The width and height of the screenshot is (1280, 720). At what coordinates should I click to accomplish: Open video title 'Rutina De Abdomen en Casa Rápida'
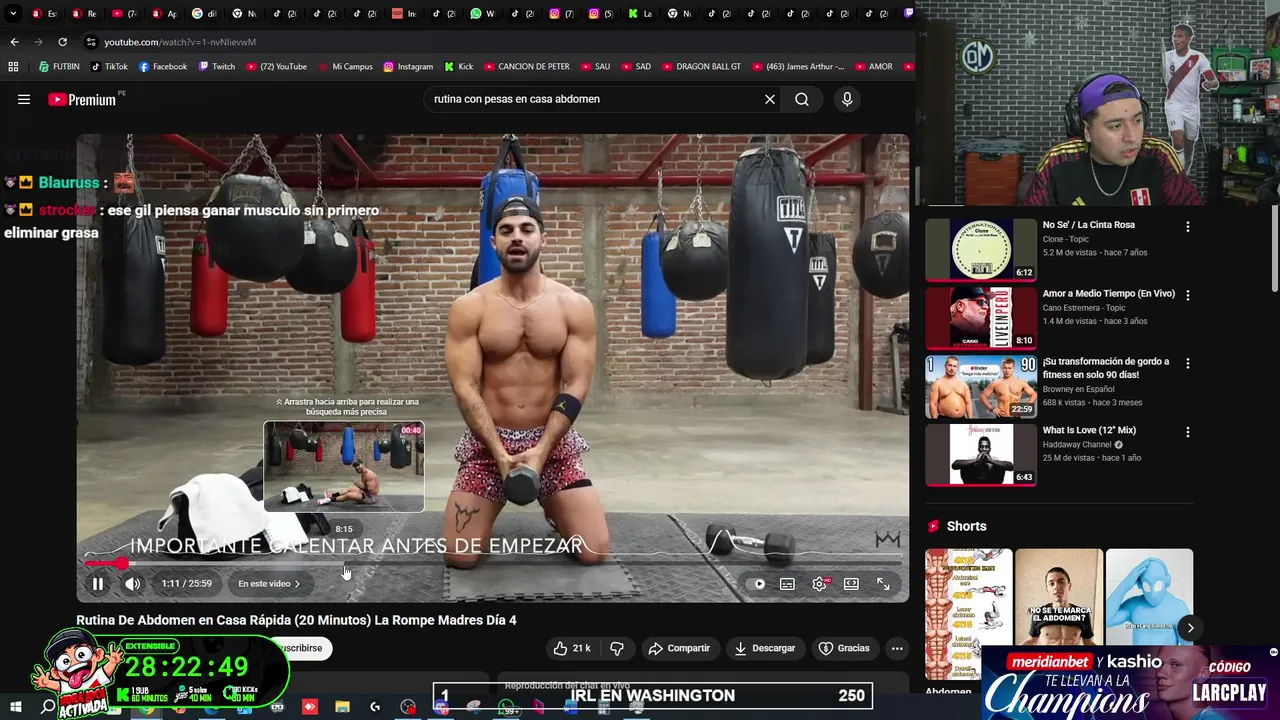pos(296,620)
